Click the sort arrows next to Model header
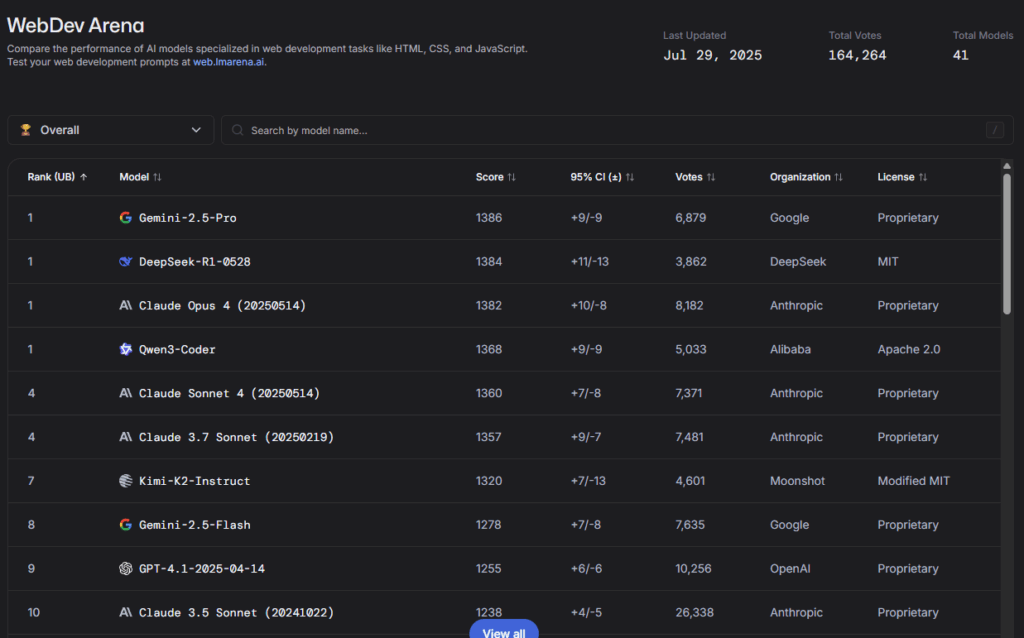The image size is (1024, 638). point(157,177)
